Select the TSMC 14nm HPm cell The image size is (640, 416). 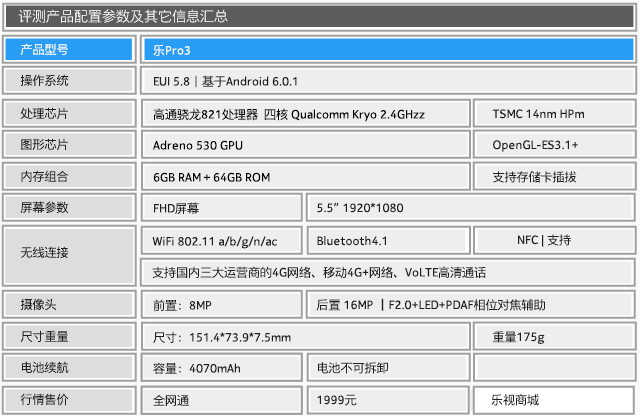(555, 113)
